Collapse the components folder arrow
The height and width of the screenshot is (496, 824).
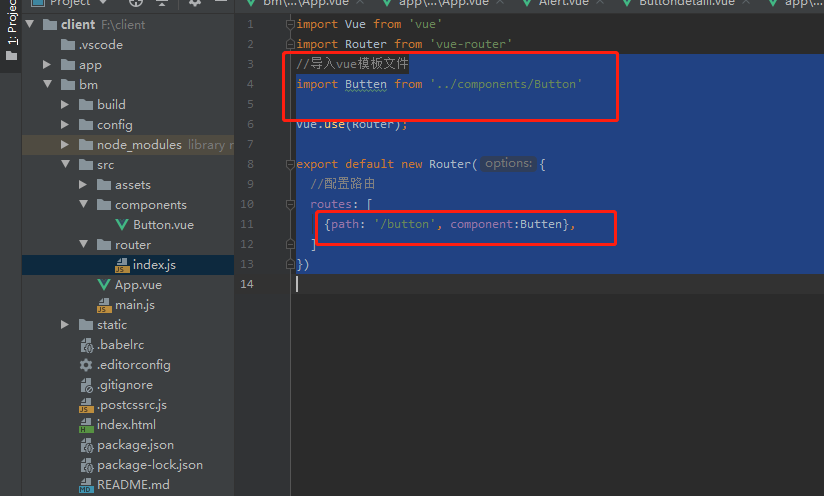point(84,204)
